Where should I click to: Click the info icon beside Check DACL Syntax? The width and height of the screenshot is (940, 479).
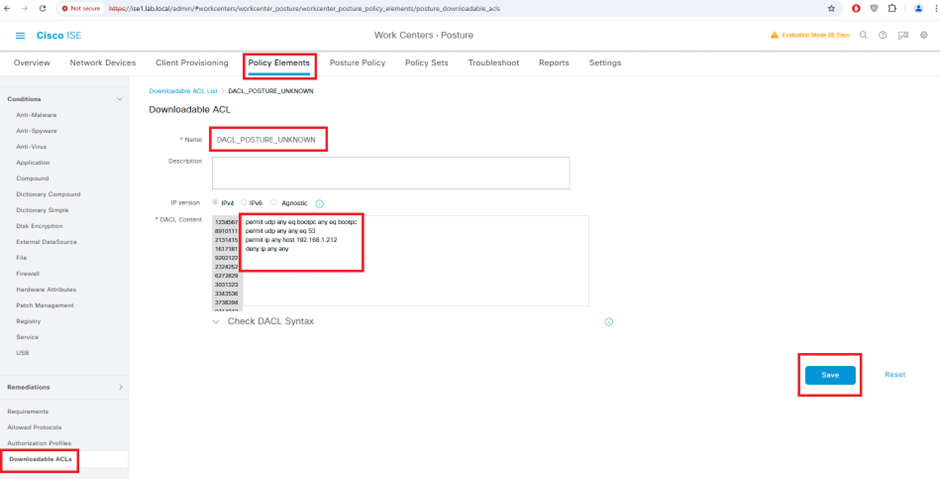[x=608, y=322]
